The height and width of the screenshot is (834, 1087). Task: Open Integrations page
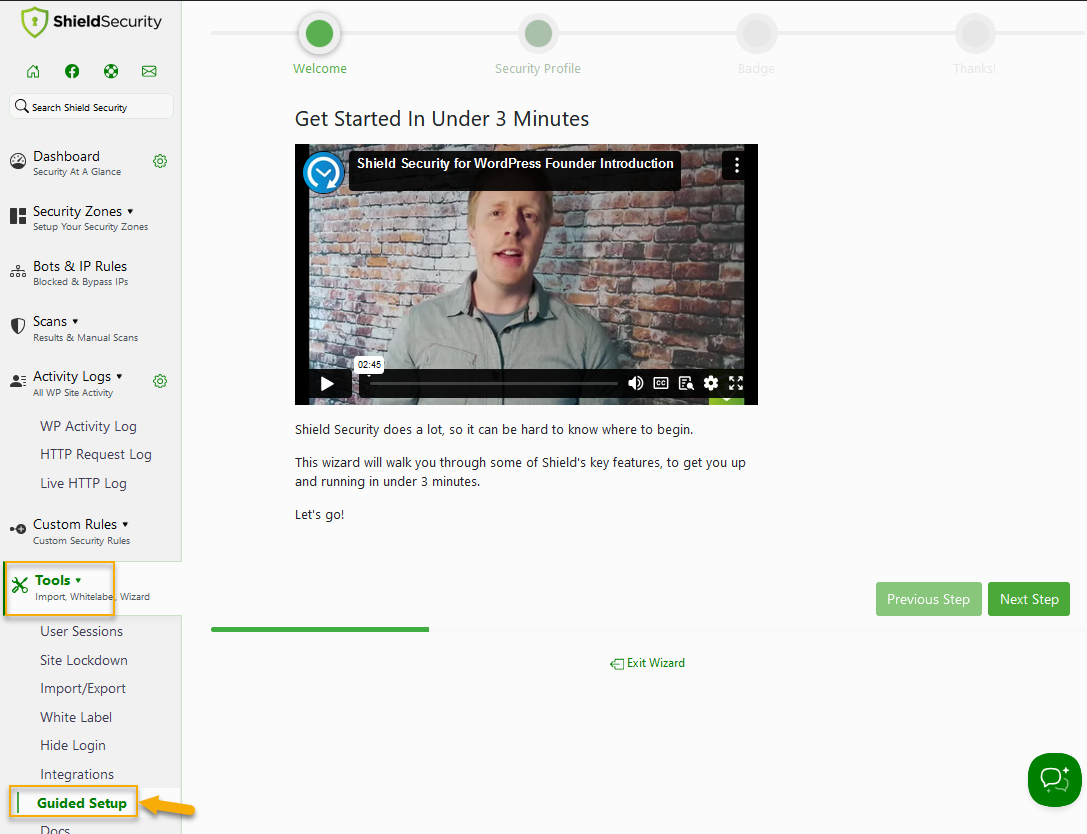(x=77, y=774)
